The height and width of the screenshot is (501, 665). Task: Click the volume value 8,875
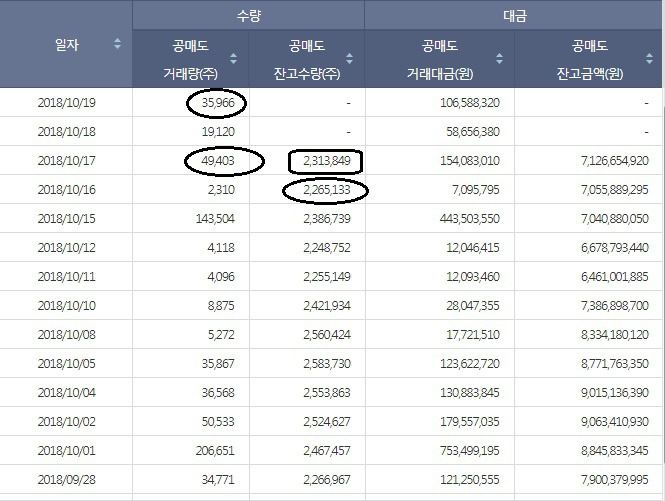[x=221, y=305]
